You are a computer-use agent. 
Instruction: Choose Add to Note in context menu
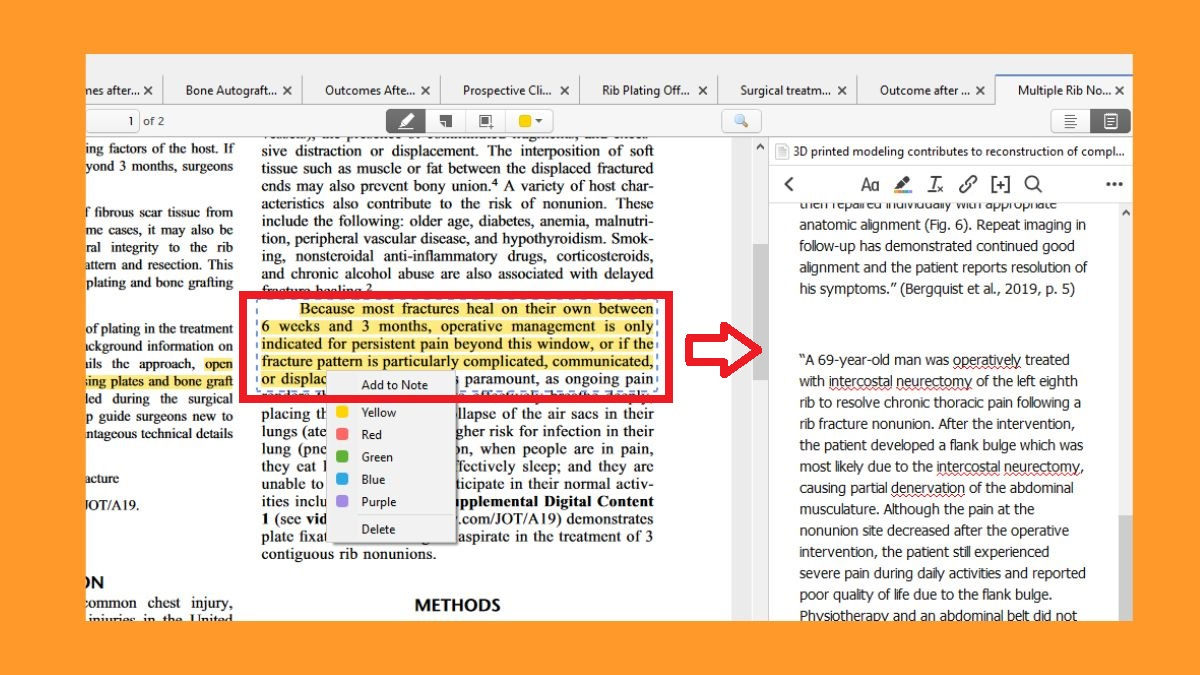pyautogui.click(x=394, y=385)
